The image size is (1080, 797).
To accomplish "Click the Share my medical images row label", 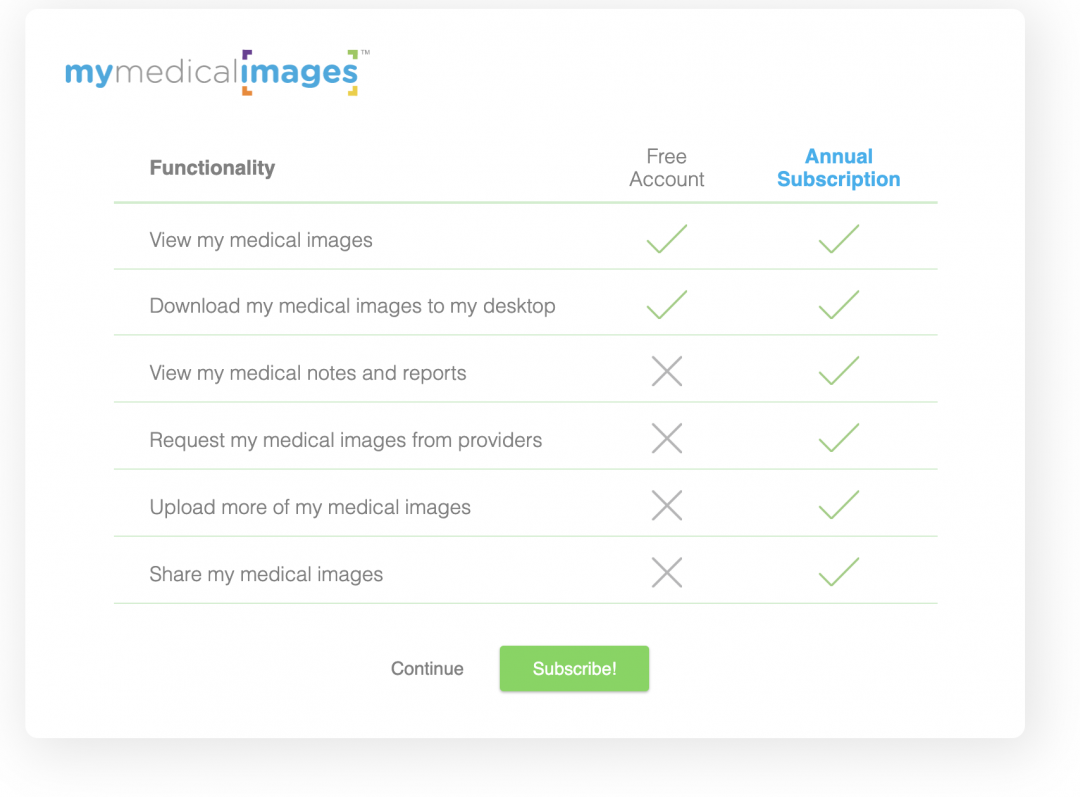I will coord(265,574).
